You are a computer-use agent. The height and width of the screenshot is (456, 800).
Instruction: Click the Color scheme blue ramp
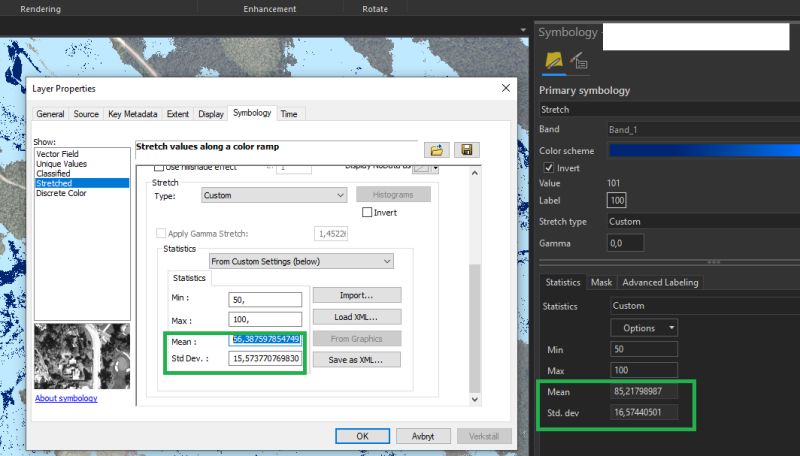tap(704, 150)
